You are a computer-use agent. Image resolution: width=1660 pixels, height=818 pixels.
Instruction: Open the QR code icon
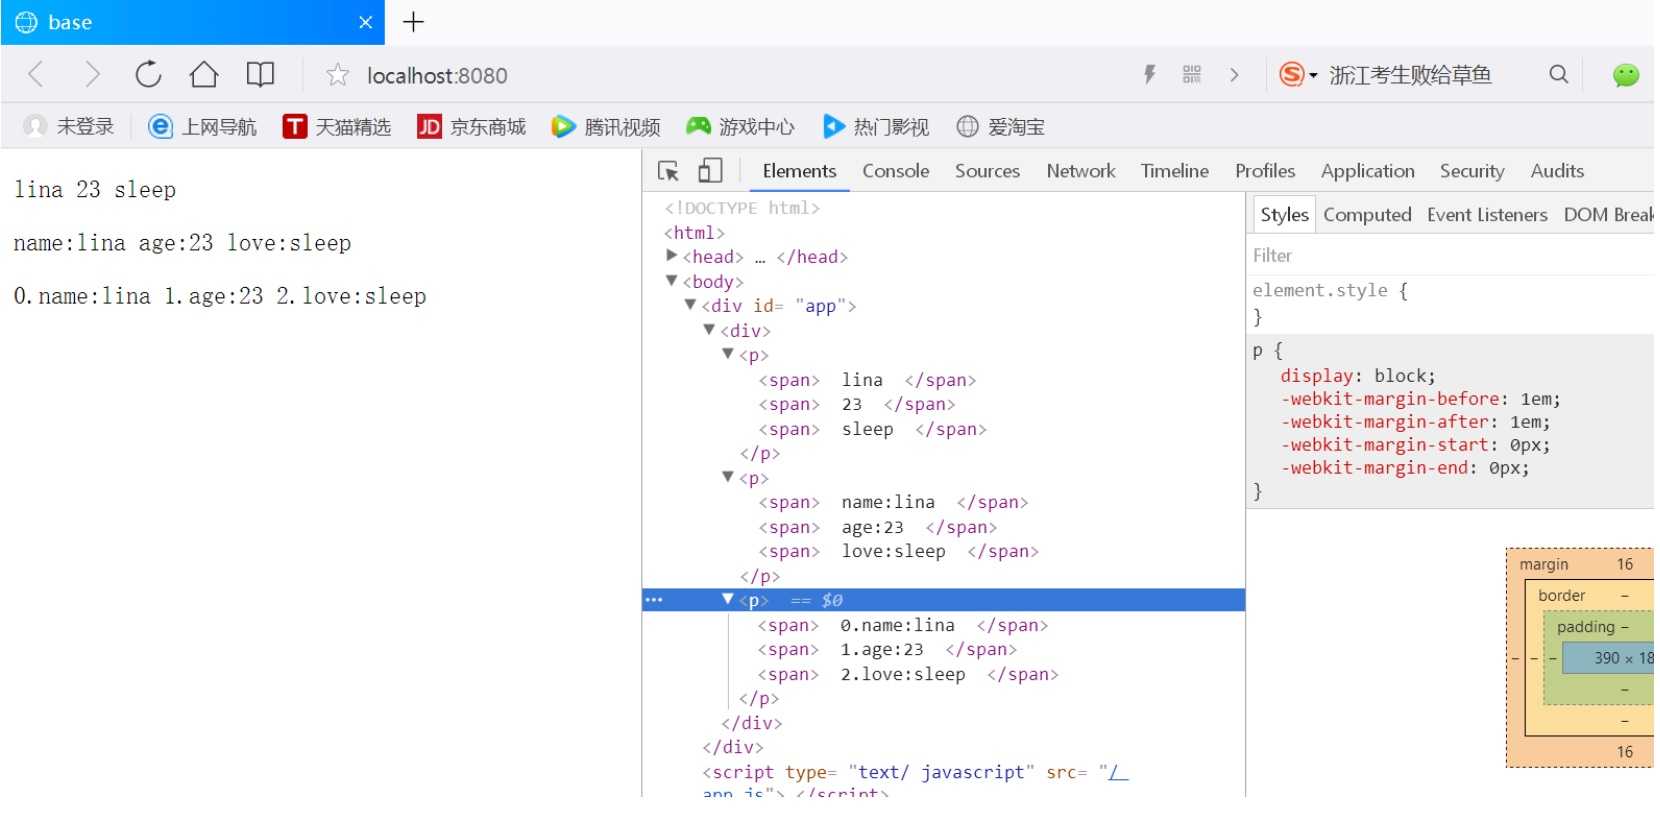click(x=1191, y=74)
